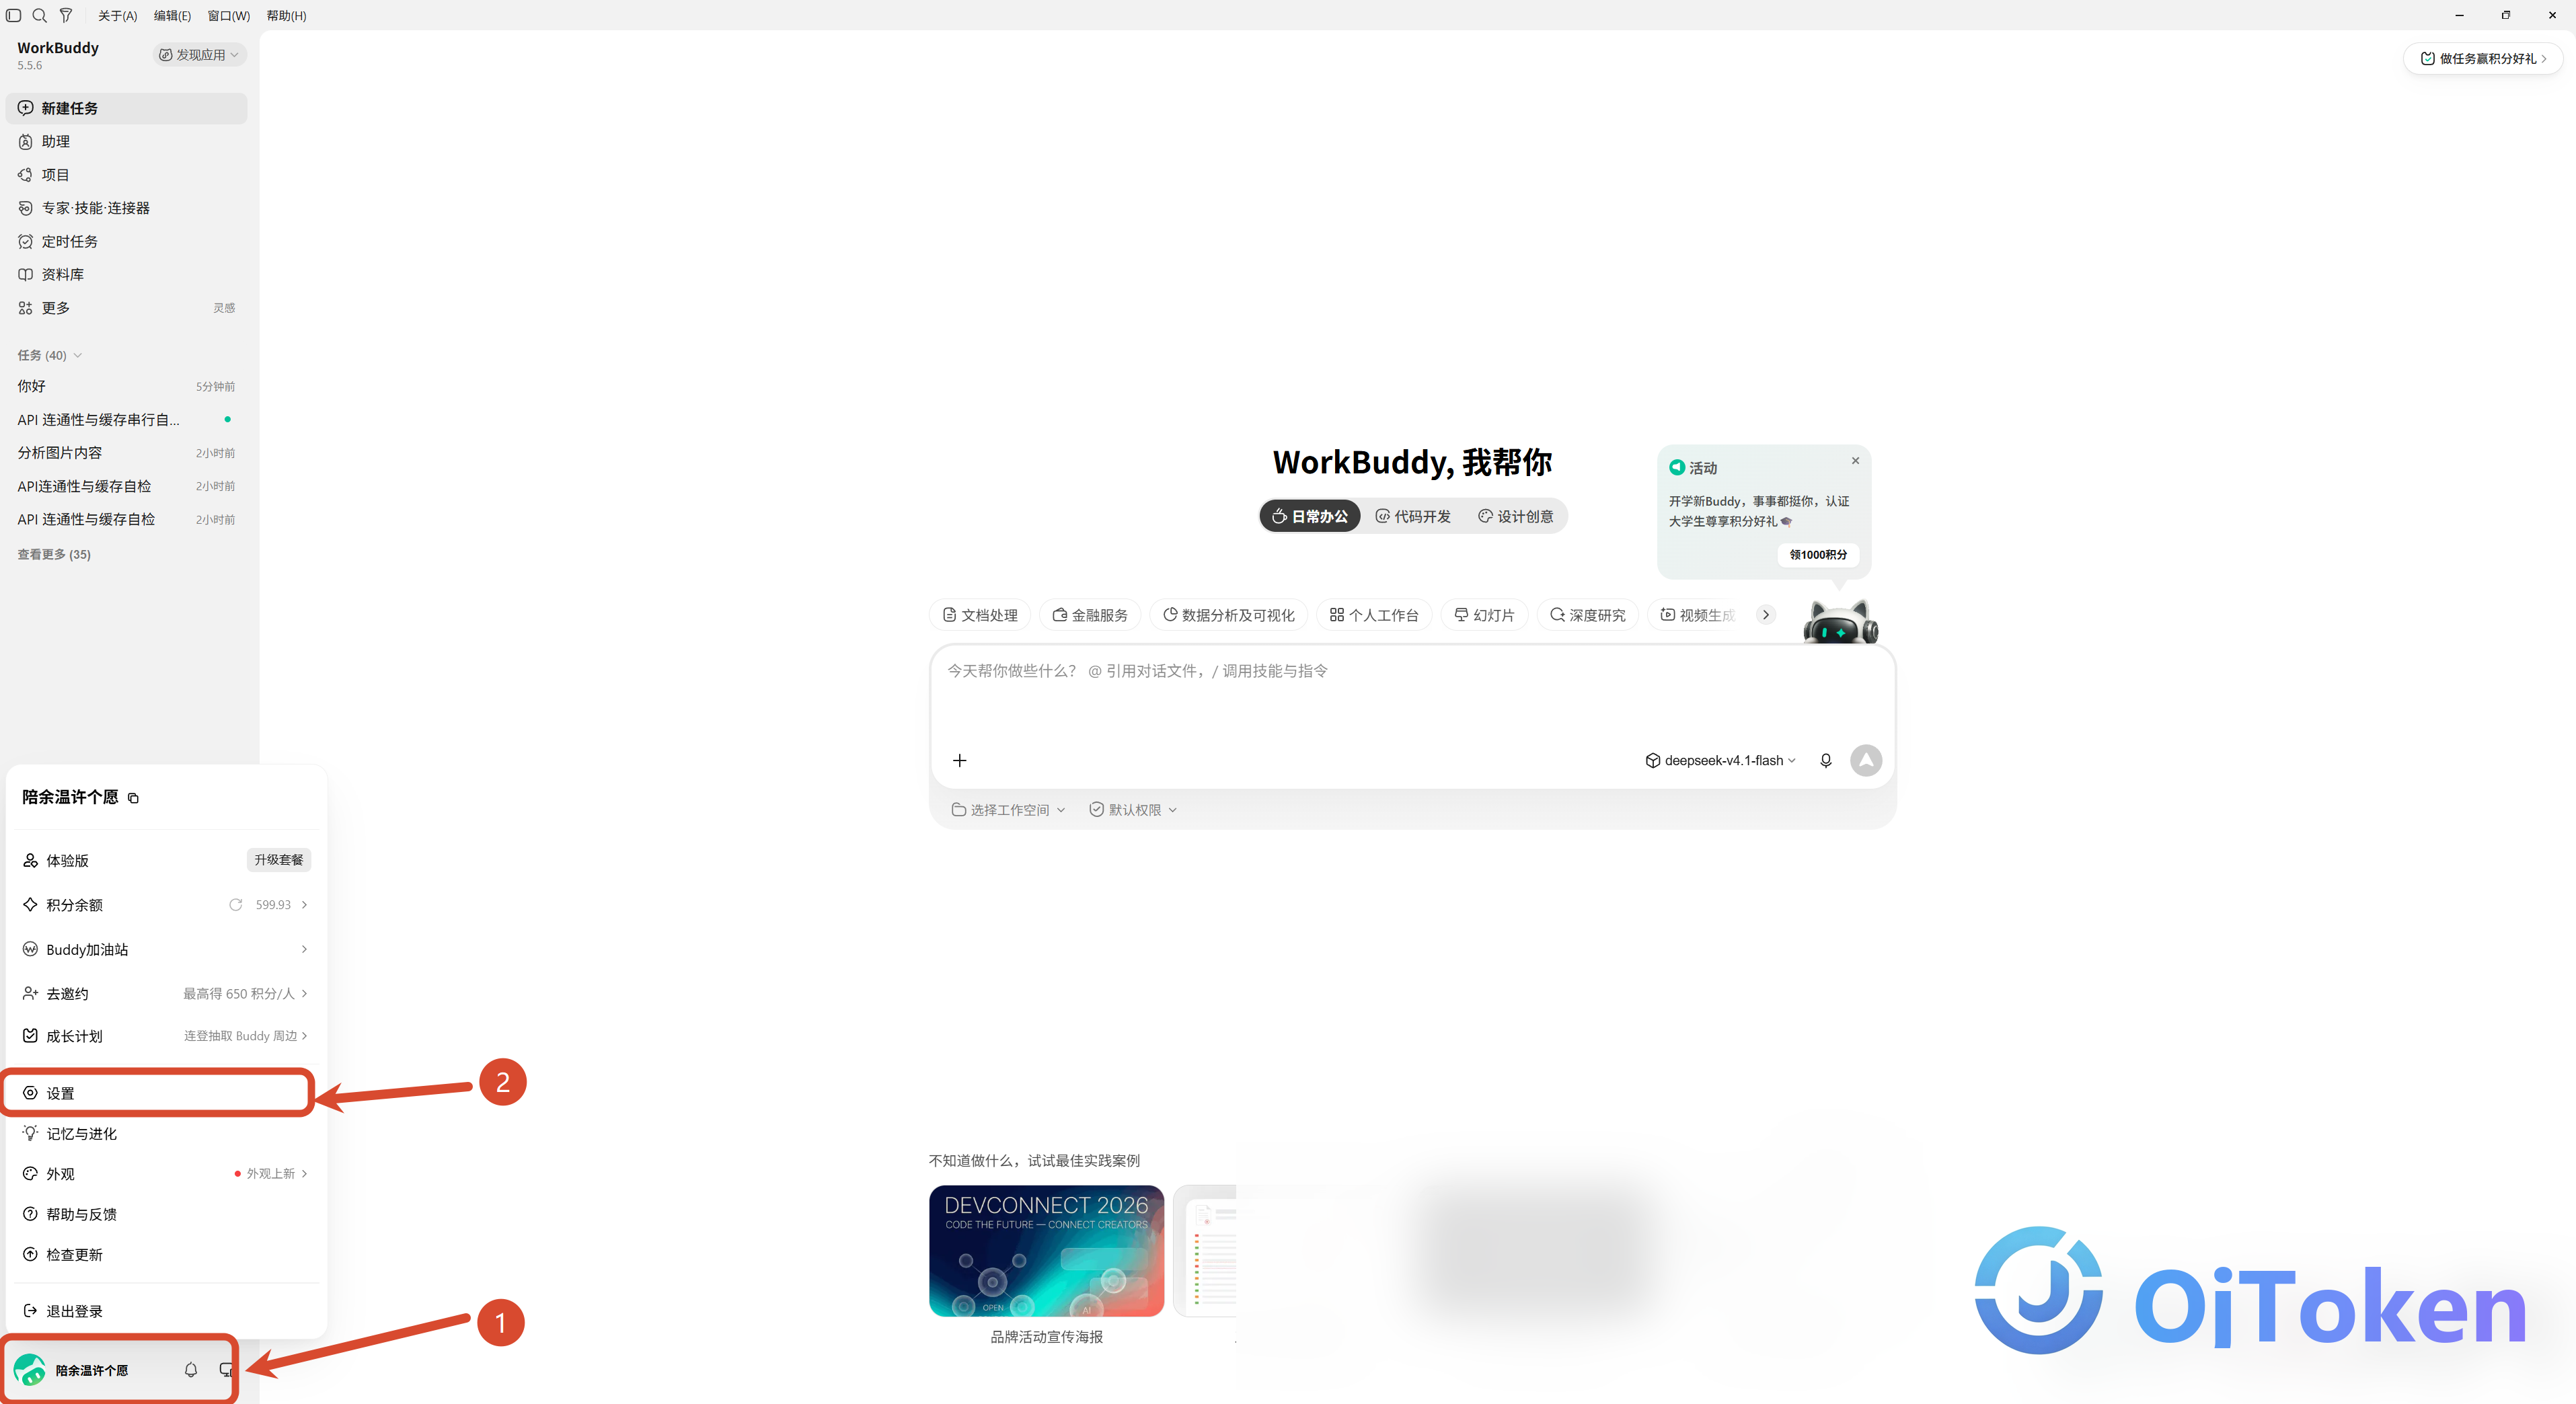Close the 活动 promotion popup
This screenshot has height=1404, width=2576.
pos(1855,461)
